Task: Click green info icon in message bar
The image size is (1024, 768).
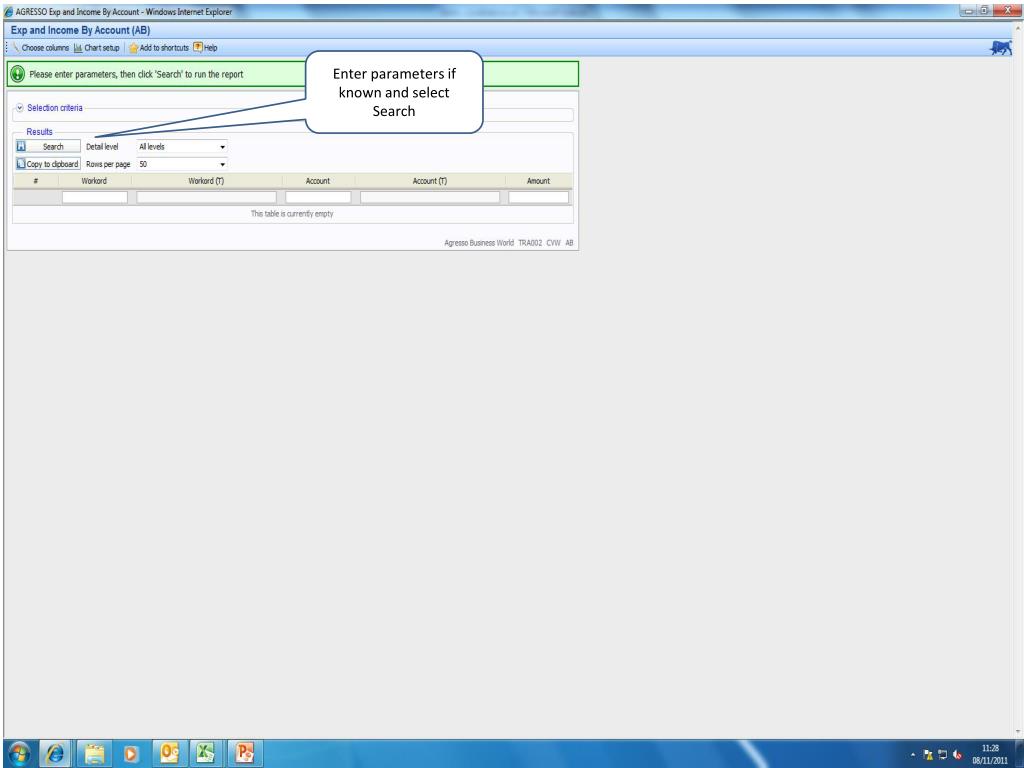Action: coord(18,74)
